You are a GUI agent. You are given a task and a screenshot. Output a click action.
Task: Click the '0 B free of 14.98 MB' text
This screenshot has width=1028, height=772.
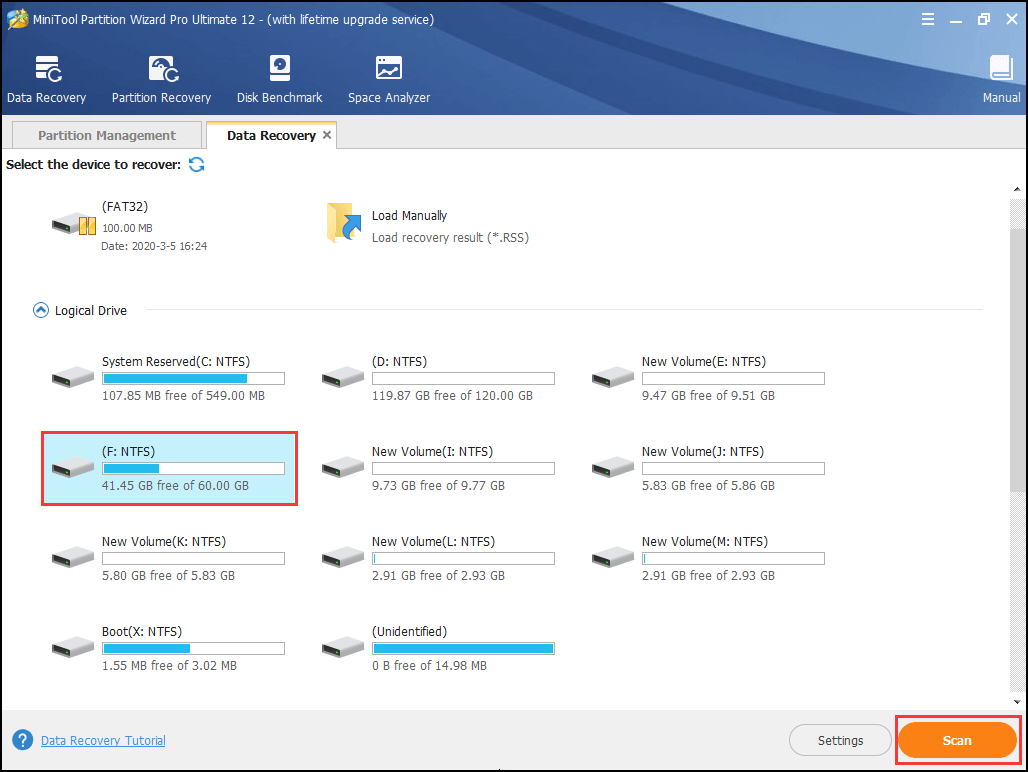coord(429,665)
